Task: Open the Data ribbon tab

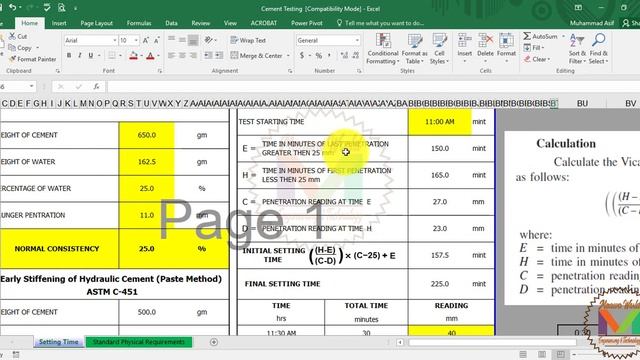Action: [171, 23]
